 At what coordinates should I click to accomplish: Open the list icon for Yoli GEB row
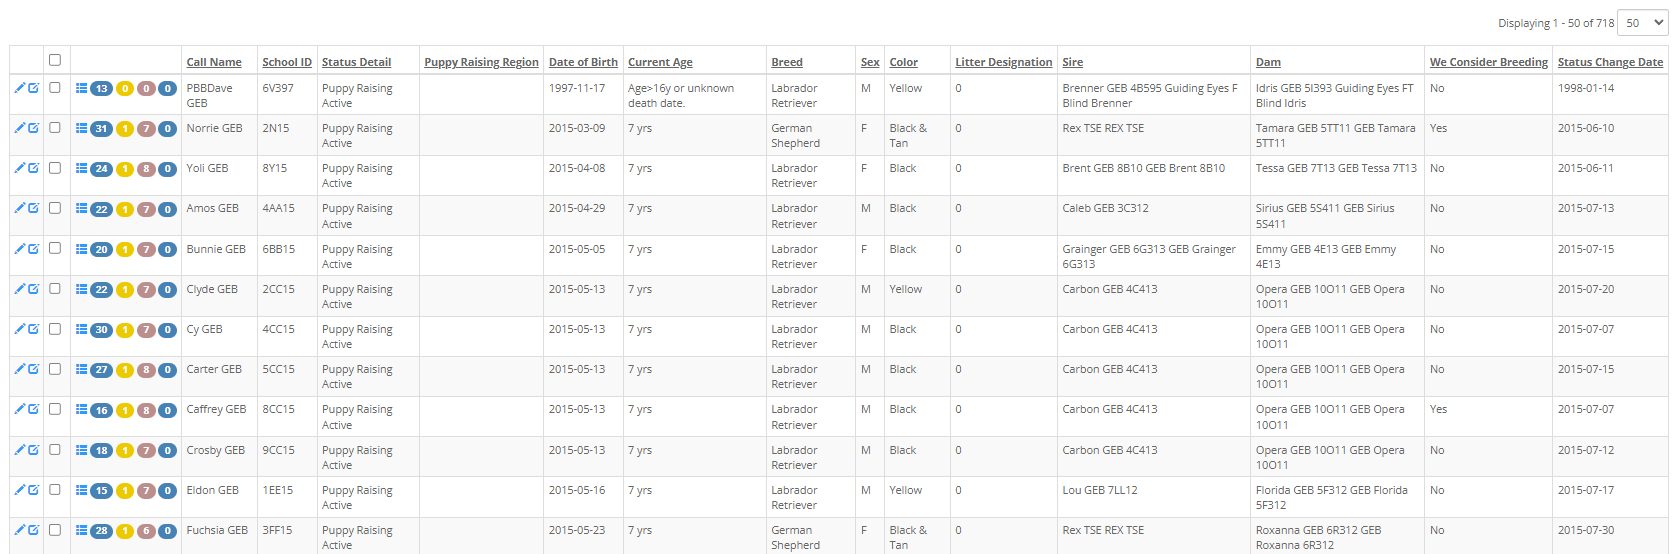point(82,168)
